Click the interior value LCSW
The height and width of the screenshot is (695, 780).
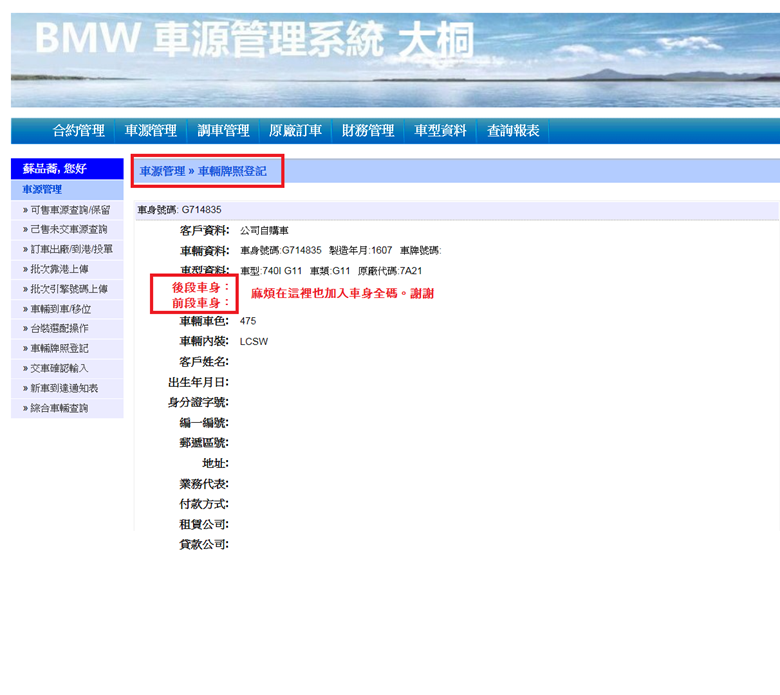(254, 342)
